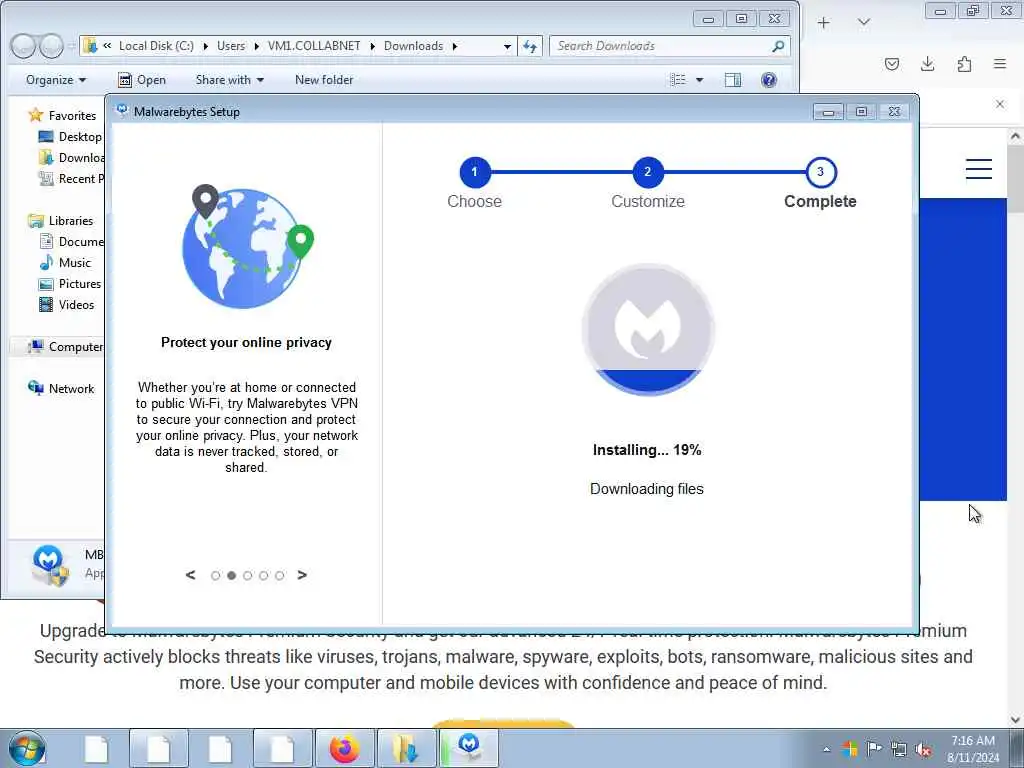
Task: Advance to the next Malwarebytes carousel slide
Action: pos(302,575)
